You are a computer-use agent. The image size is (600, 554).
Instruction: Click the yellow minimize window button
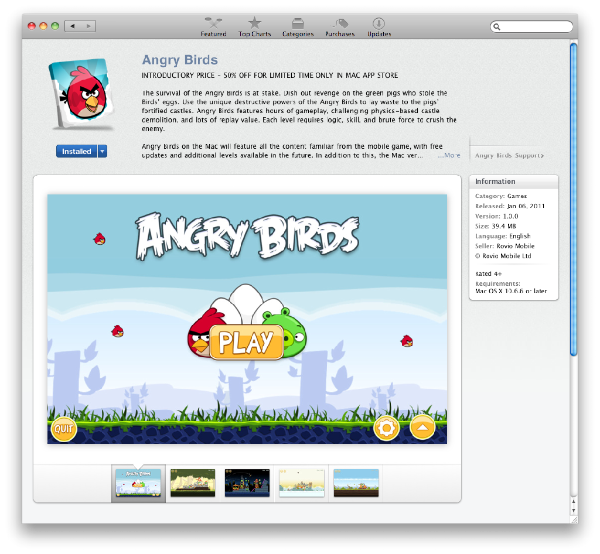pyautogui.click(x=43, y=26)
